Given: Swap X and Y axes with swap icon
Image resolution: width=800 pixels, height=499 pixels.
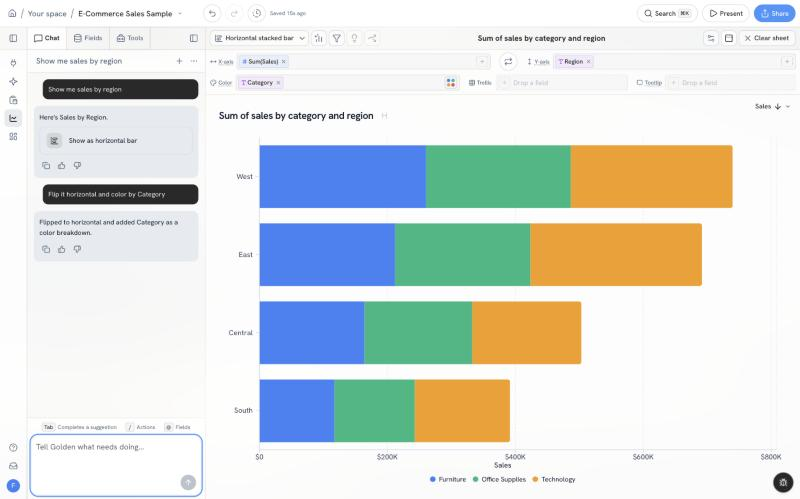Looking at the screenshot, I should point(508,62).
